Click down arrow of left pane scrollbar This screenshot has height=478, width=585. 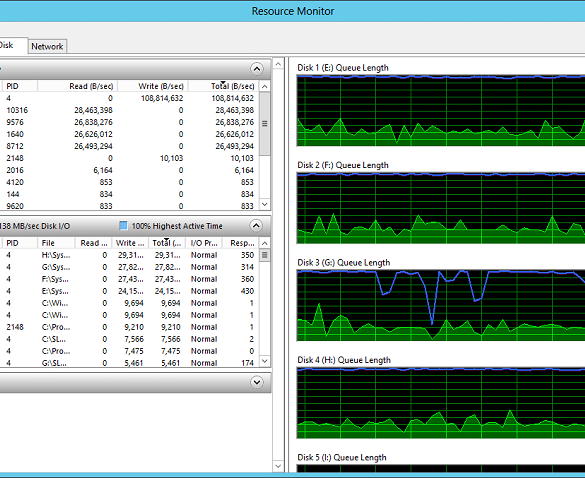pyautogui.click(x=278, y=466)
